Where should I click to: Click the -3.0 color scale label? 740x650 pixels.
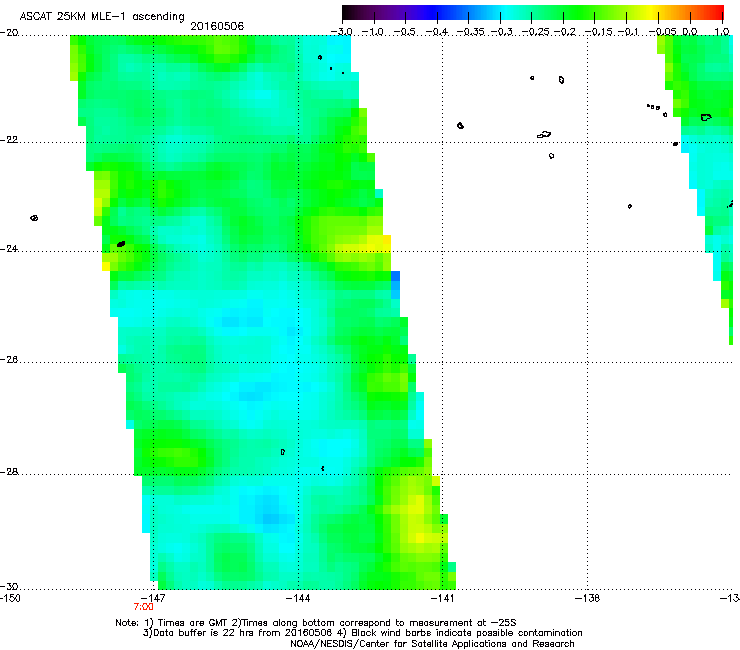tap(342, 32)
